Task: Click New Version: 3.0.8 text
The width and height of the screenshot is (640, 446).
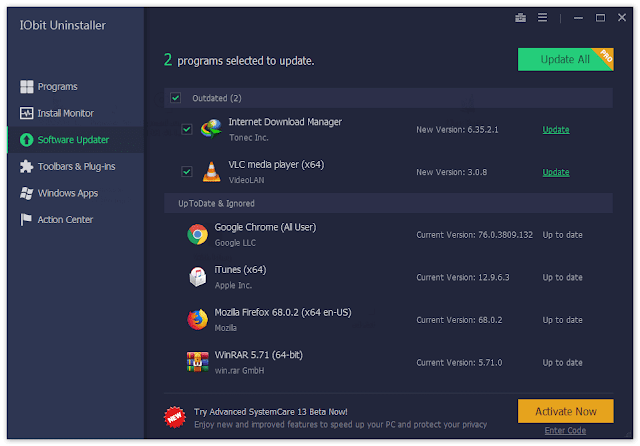Action: click(451, 172)
